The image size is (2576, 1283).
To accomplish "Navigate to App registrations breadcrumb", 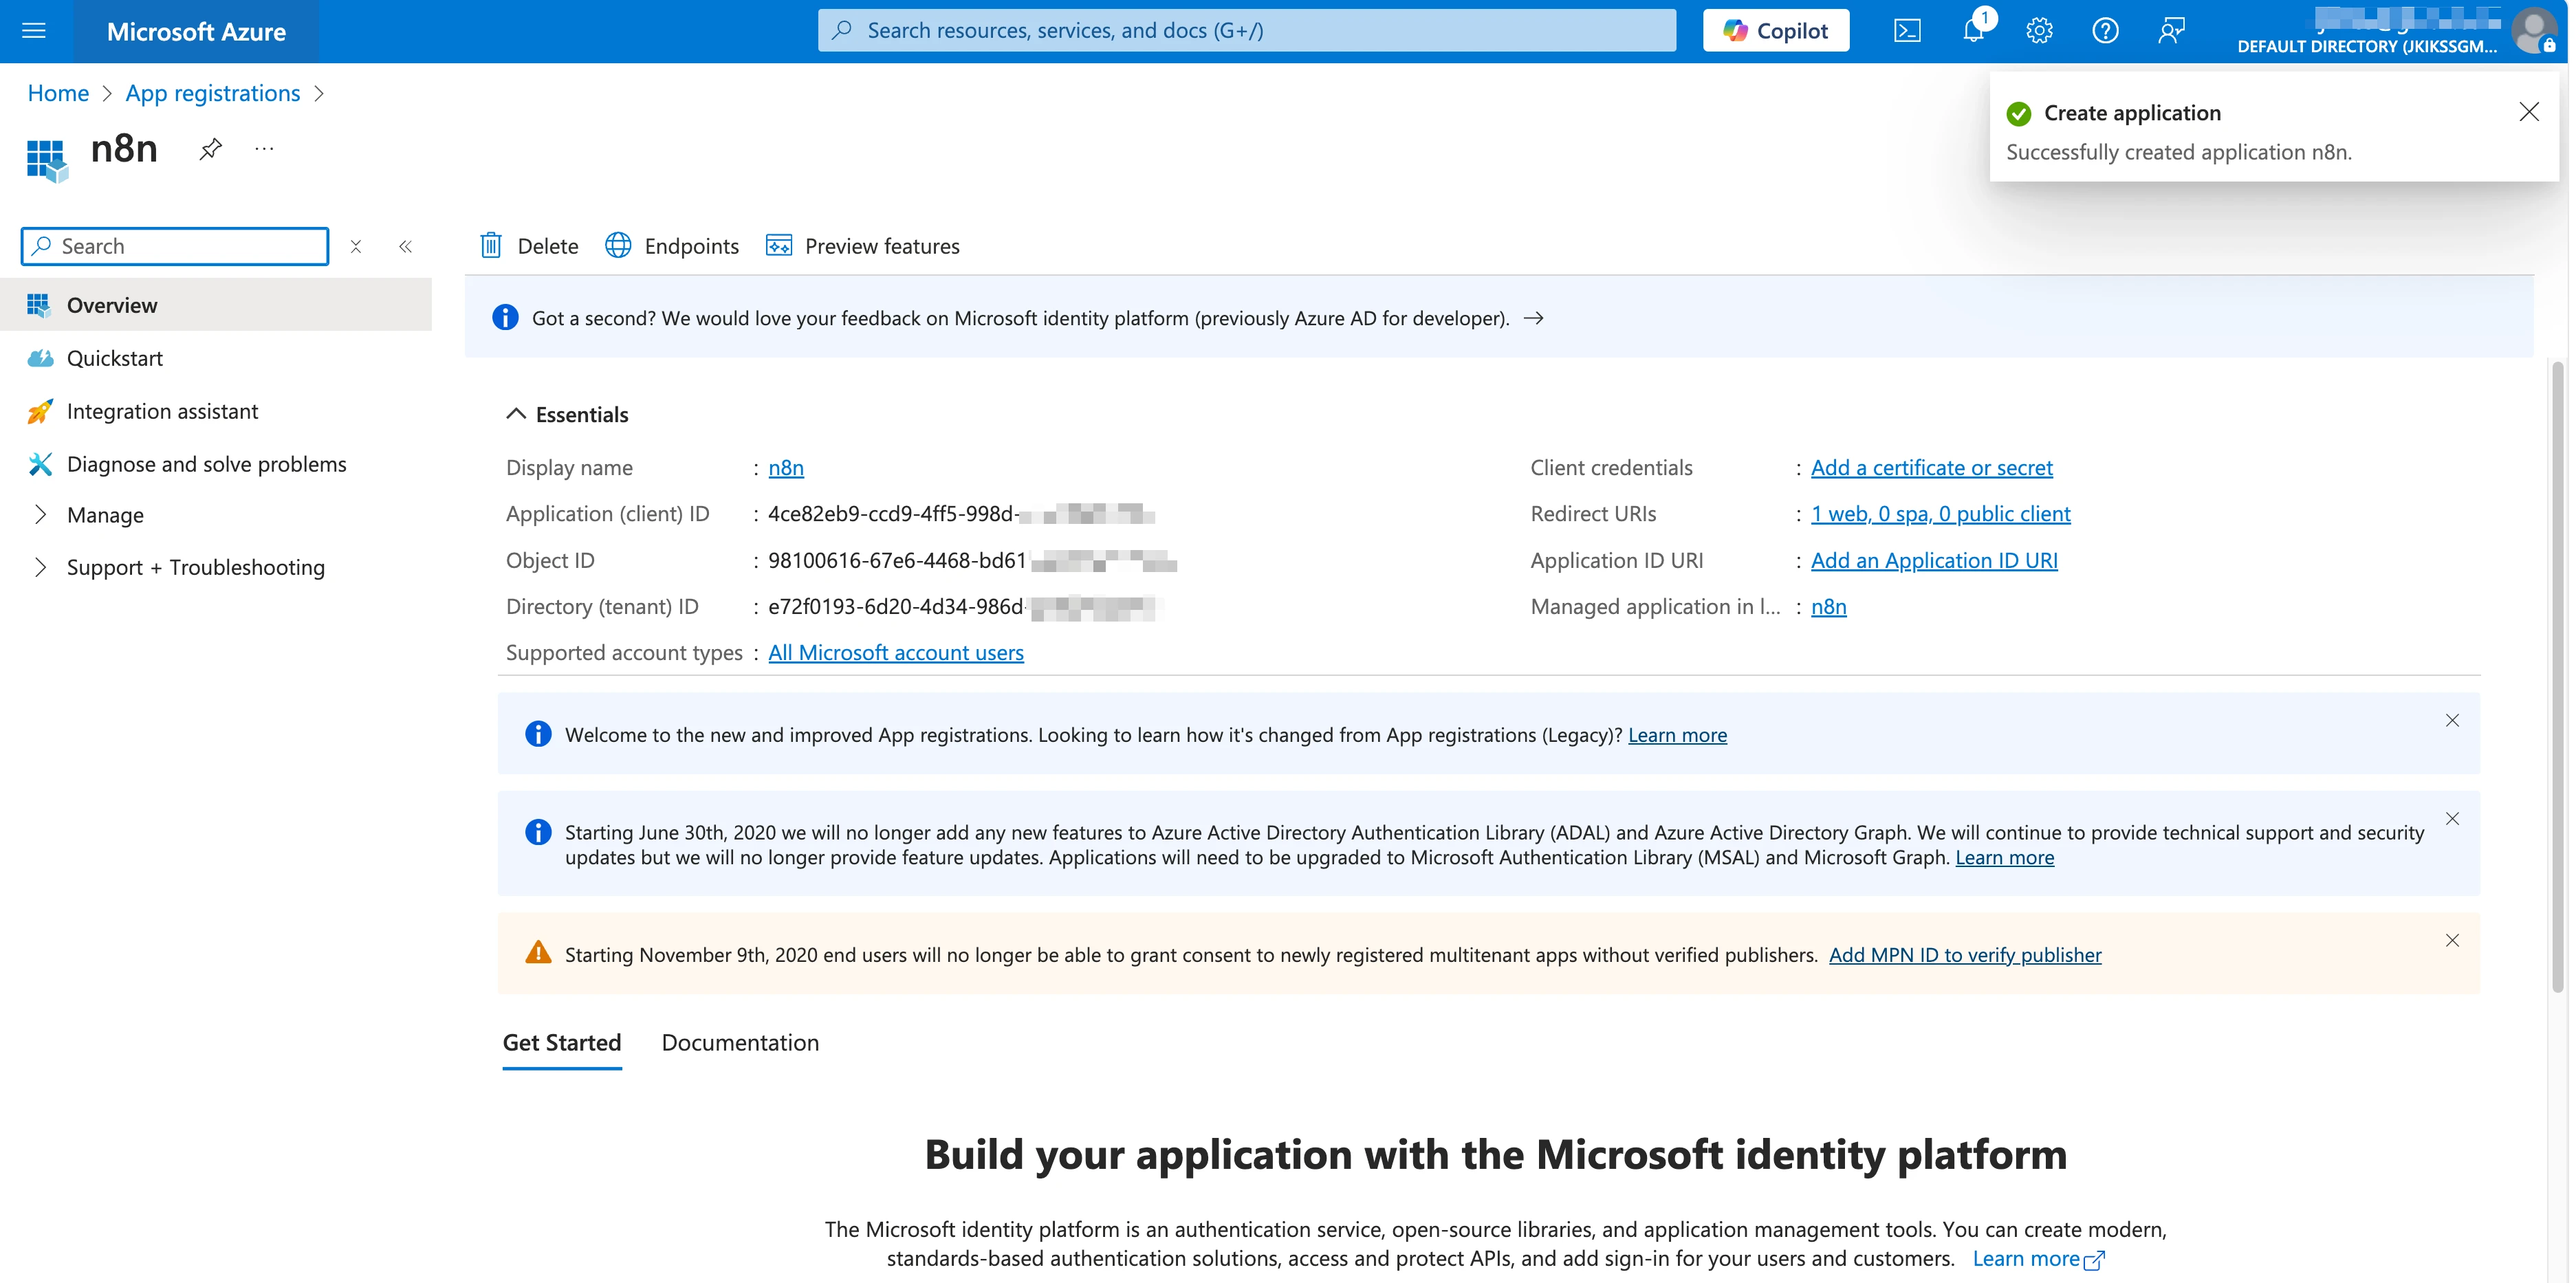I will coord(213,93).
